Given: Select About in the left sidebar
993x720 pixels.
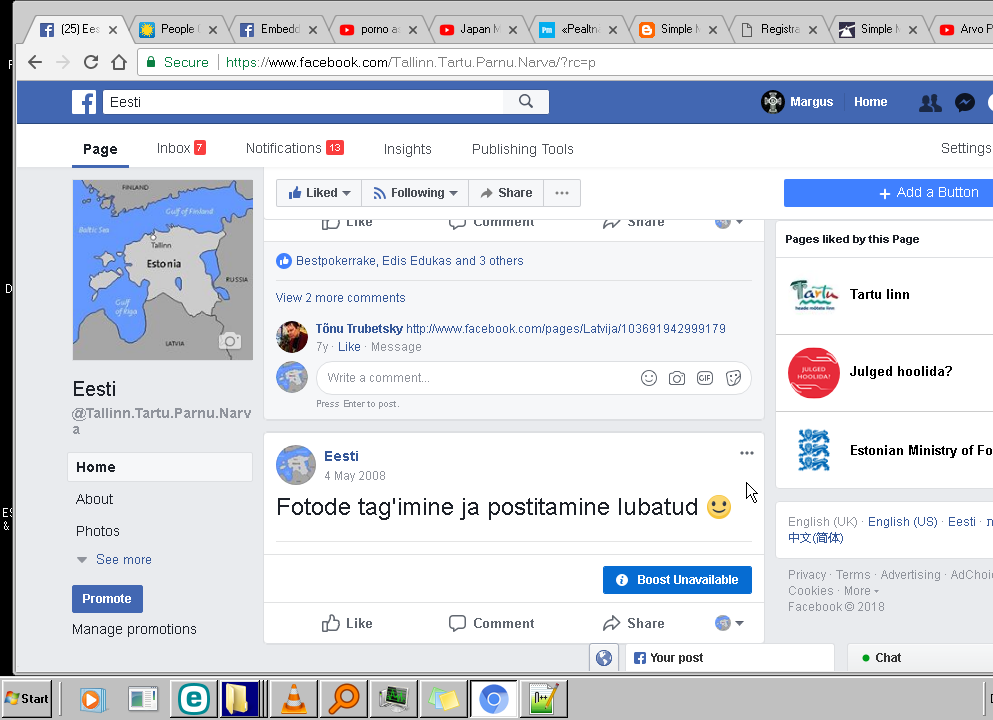Looking at the screenshot, I should pyautogui.click(x=94, y=499).
